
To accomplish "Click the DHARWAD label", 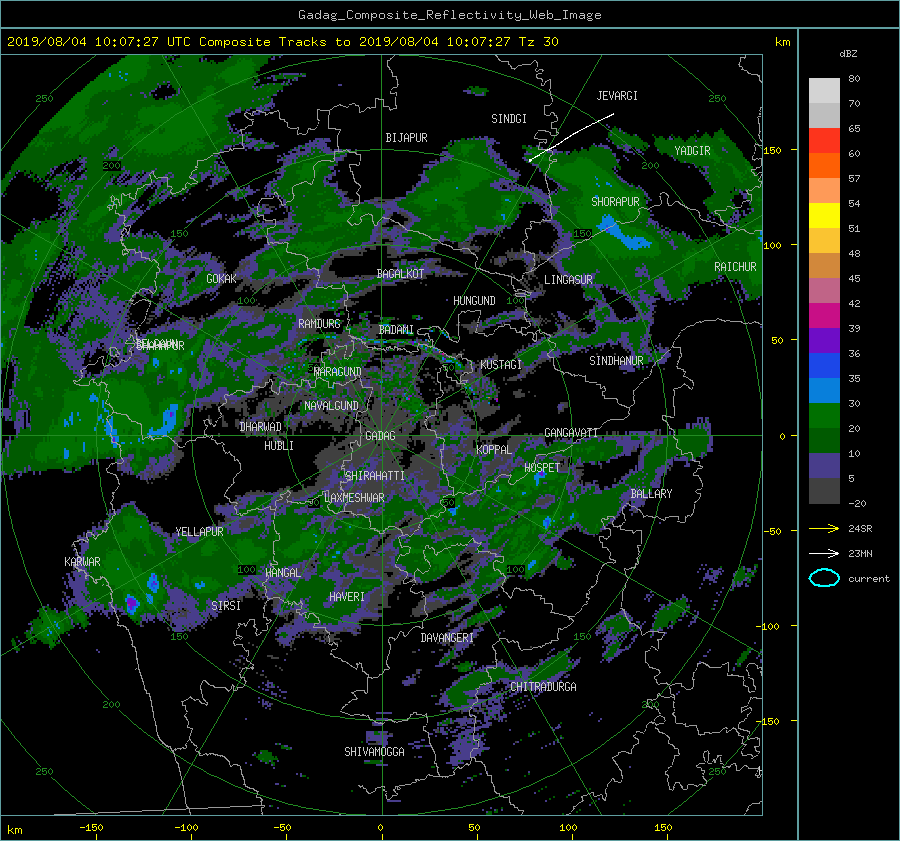I will point(261,427).
